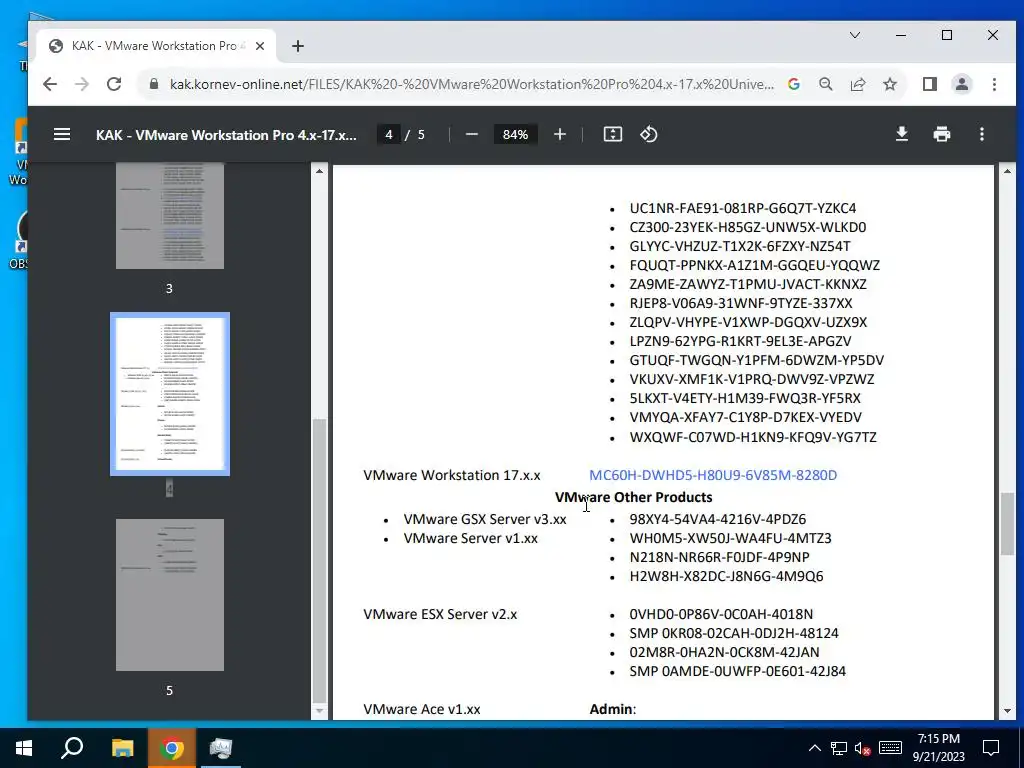The width and height of the screenshot is (1024, 768).
Task: Open Windows taskbar search
Action: pos(72,748)
